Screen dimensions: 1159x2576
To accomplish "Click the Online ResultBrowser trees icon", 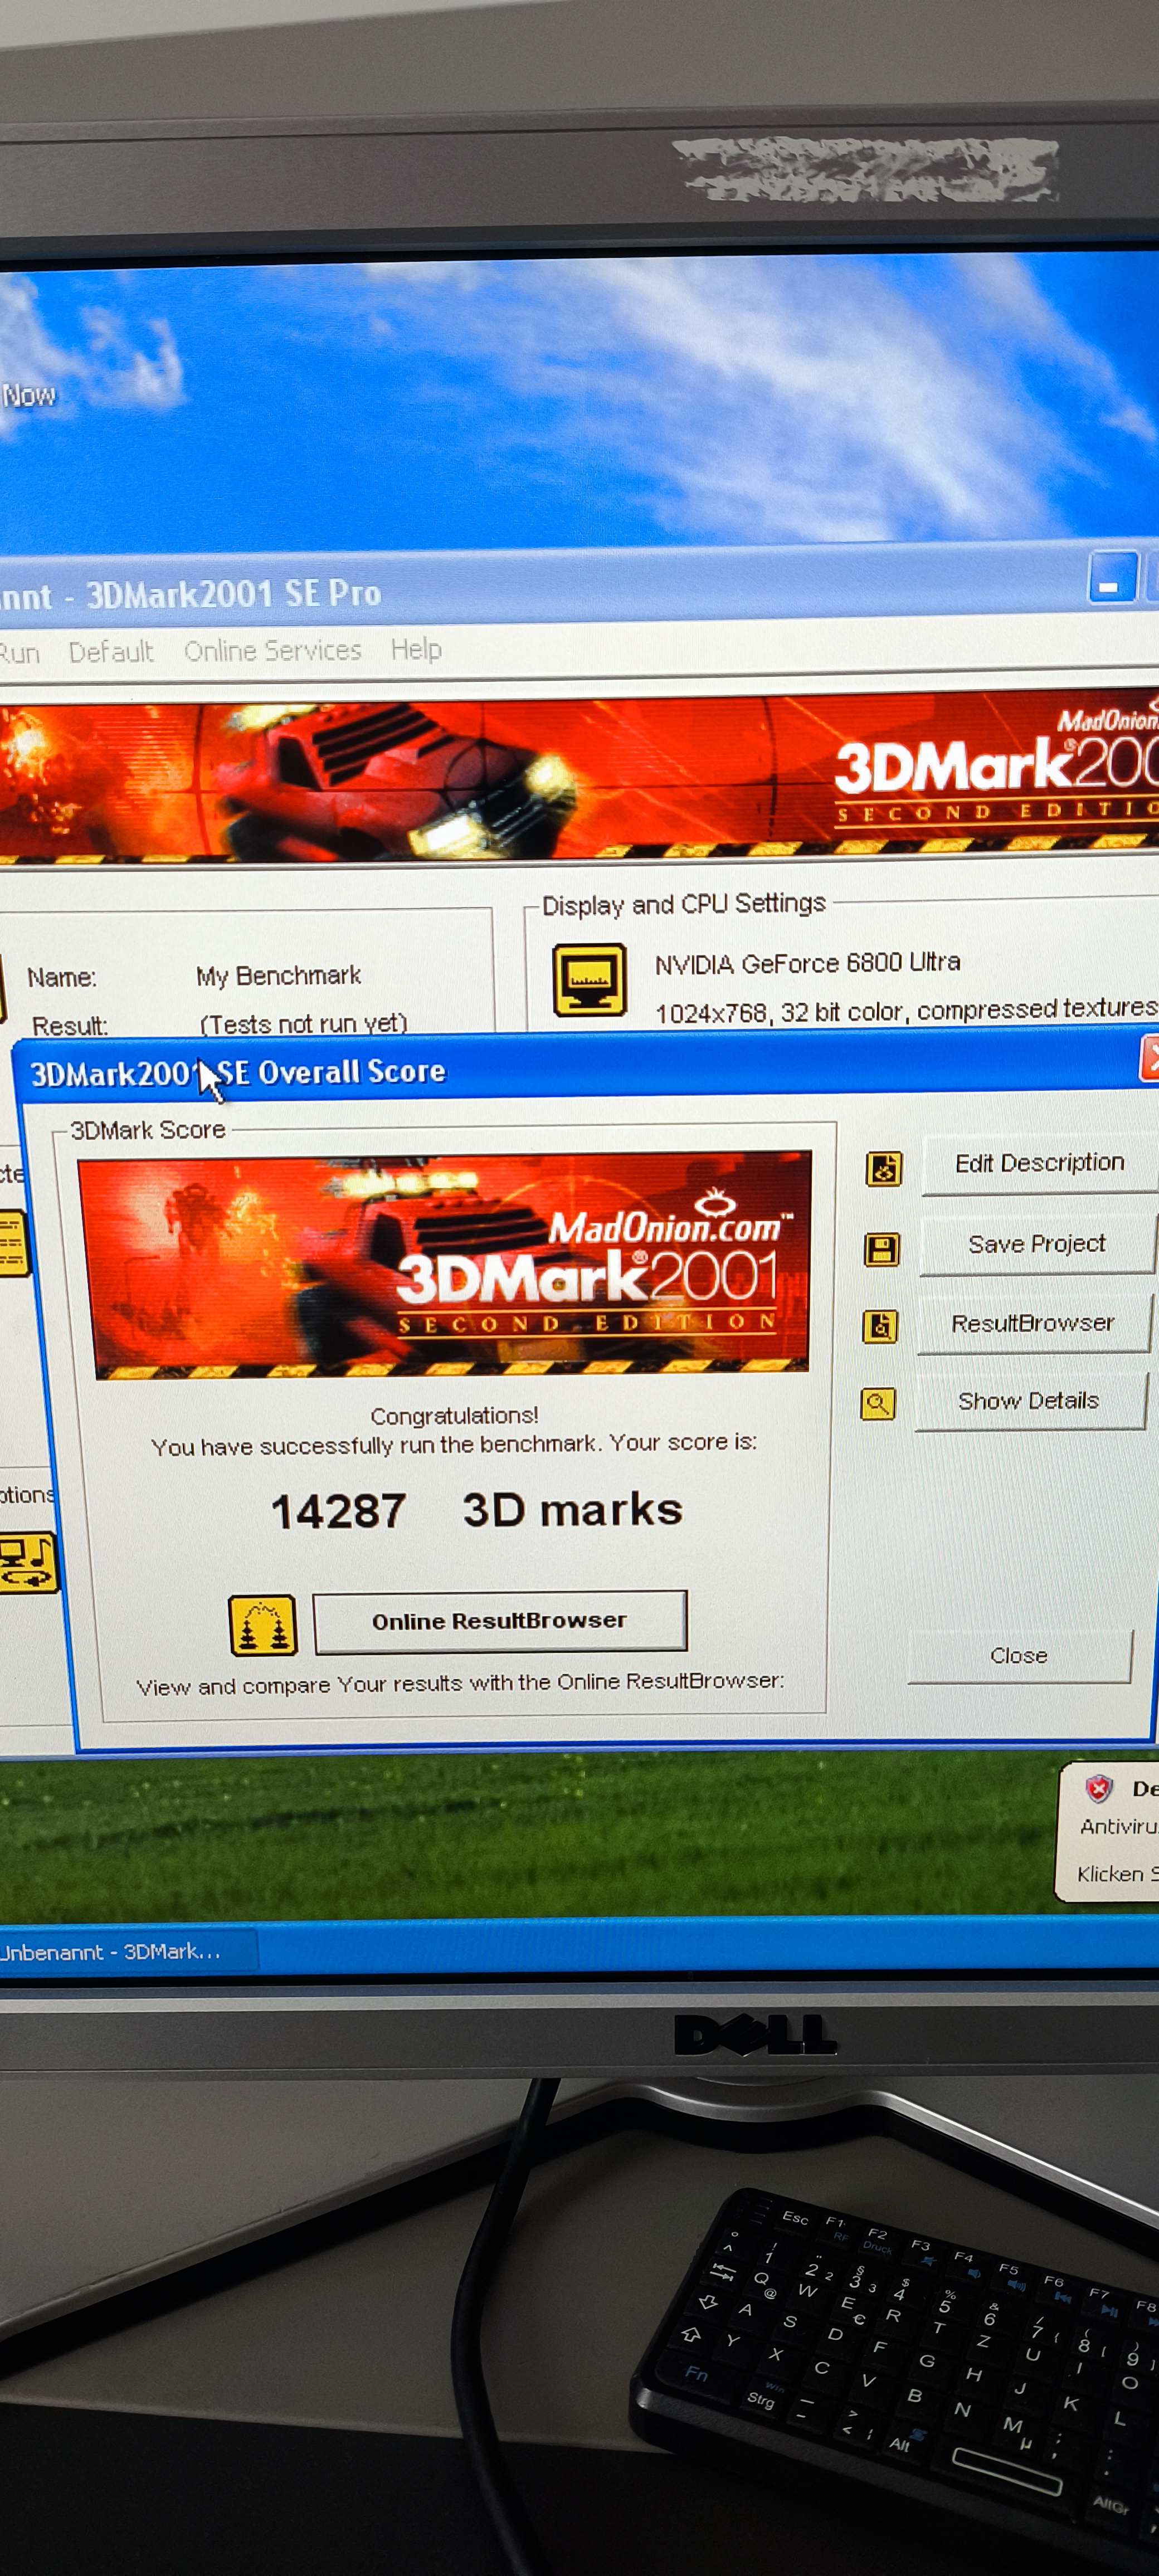I will pyautogui.click(x=262, y=1625).
